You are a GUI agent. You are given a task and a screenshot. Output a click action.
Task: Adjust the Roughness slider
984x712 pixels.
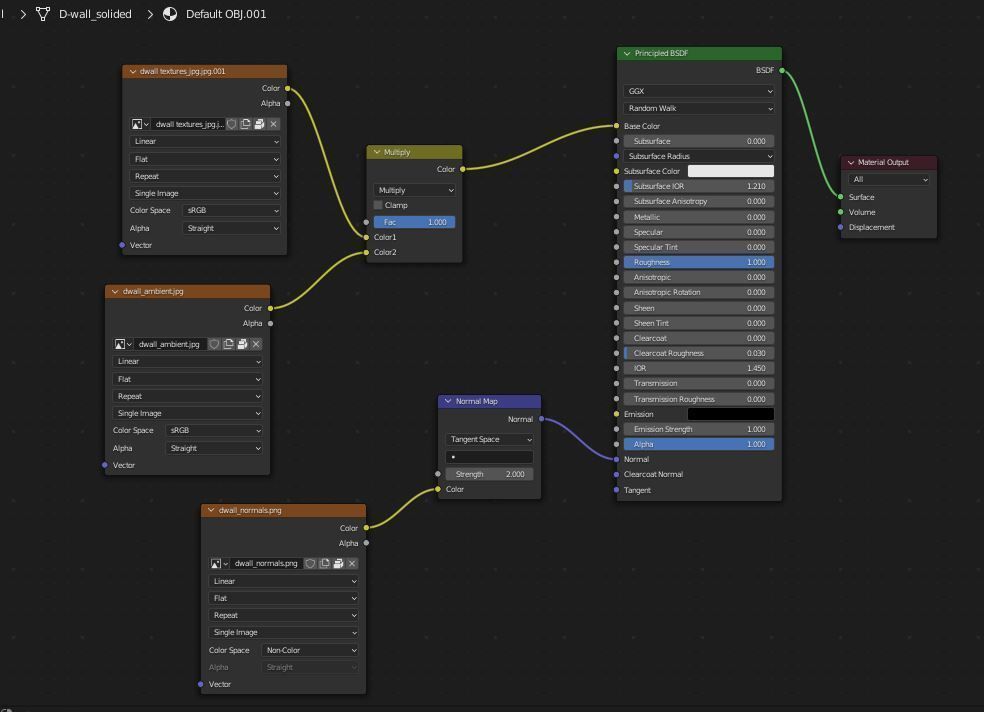coord(699,262)
